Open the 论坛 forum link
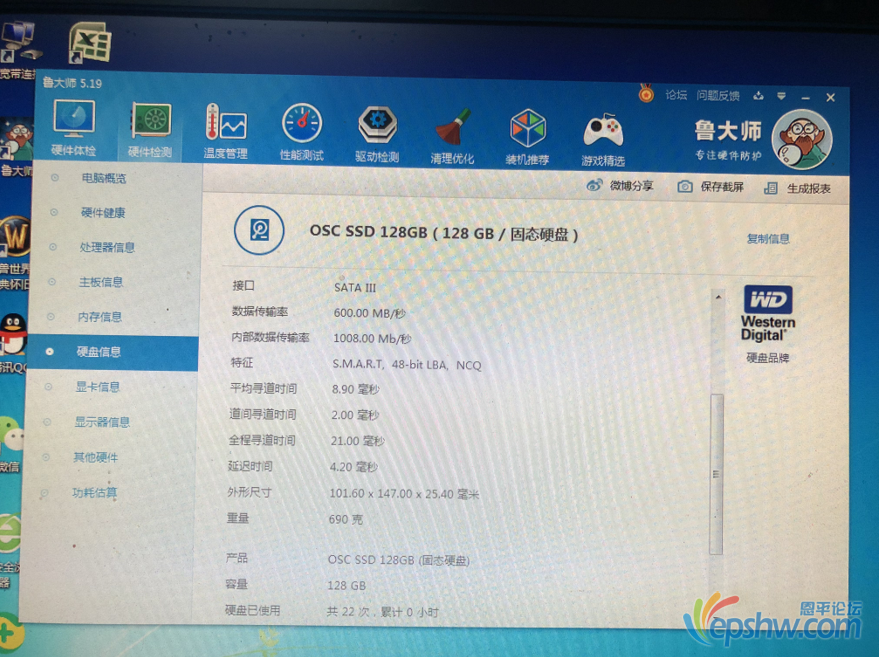The image size is (879, 657). [x=676, y=95]
